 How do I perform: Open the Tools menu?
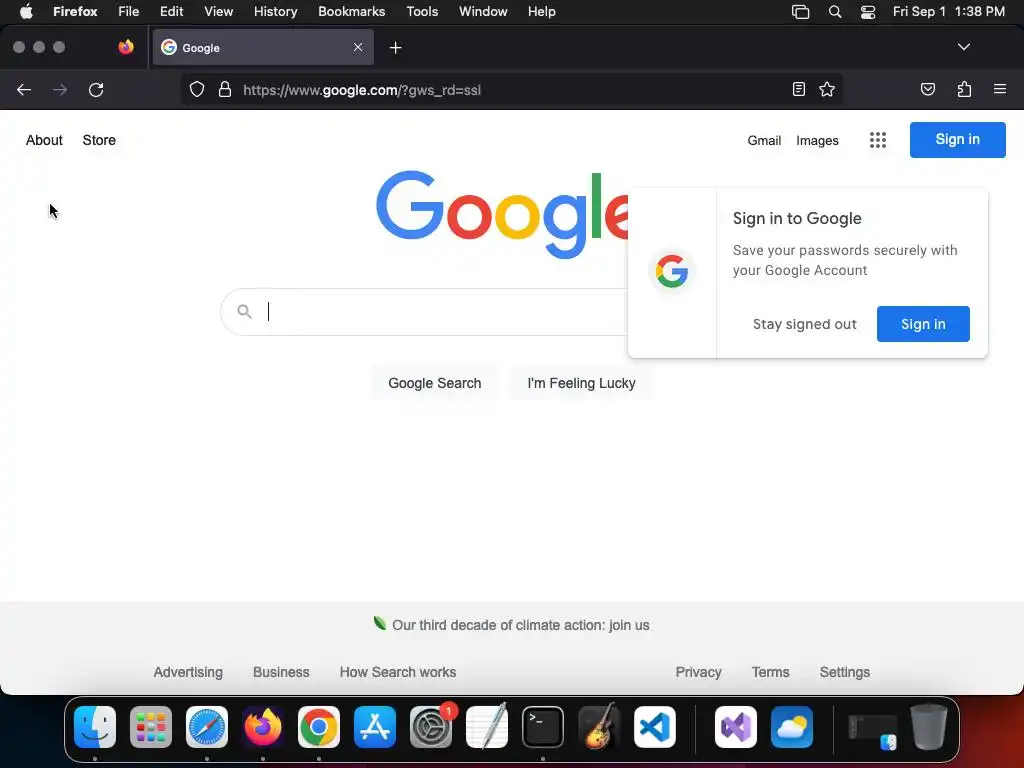click(x=422, y=11)
